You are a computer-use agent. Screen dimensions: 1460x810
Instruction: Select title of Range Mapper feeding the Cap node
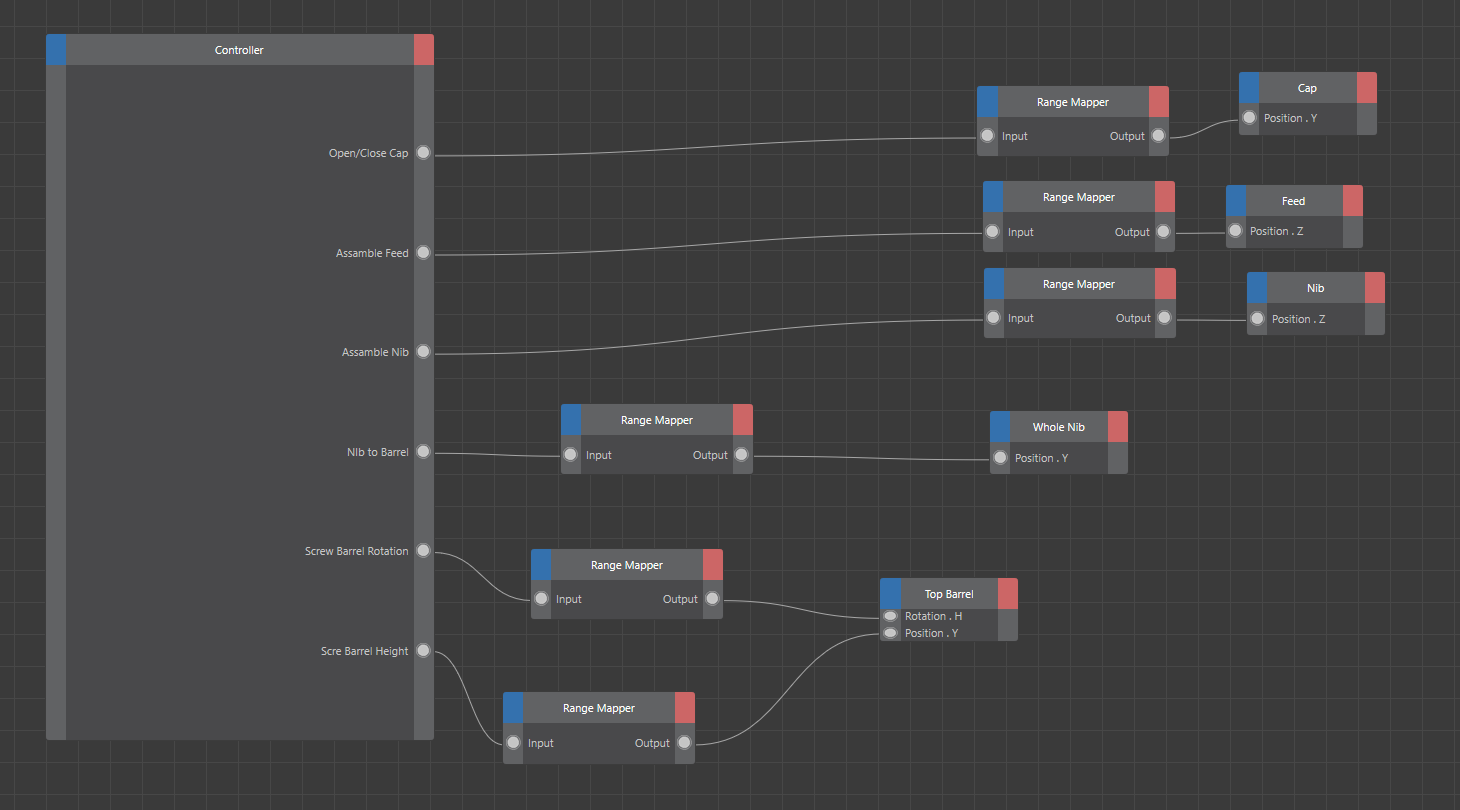click(x=1073, y=102)
